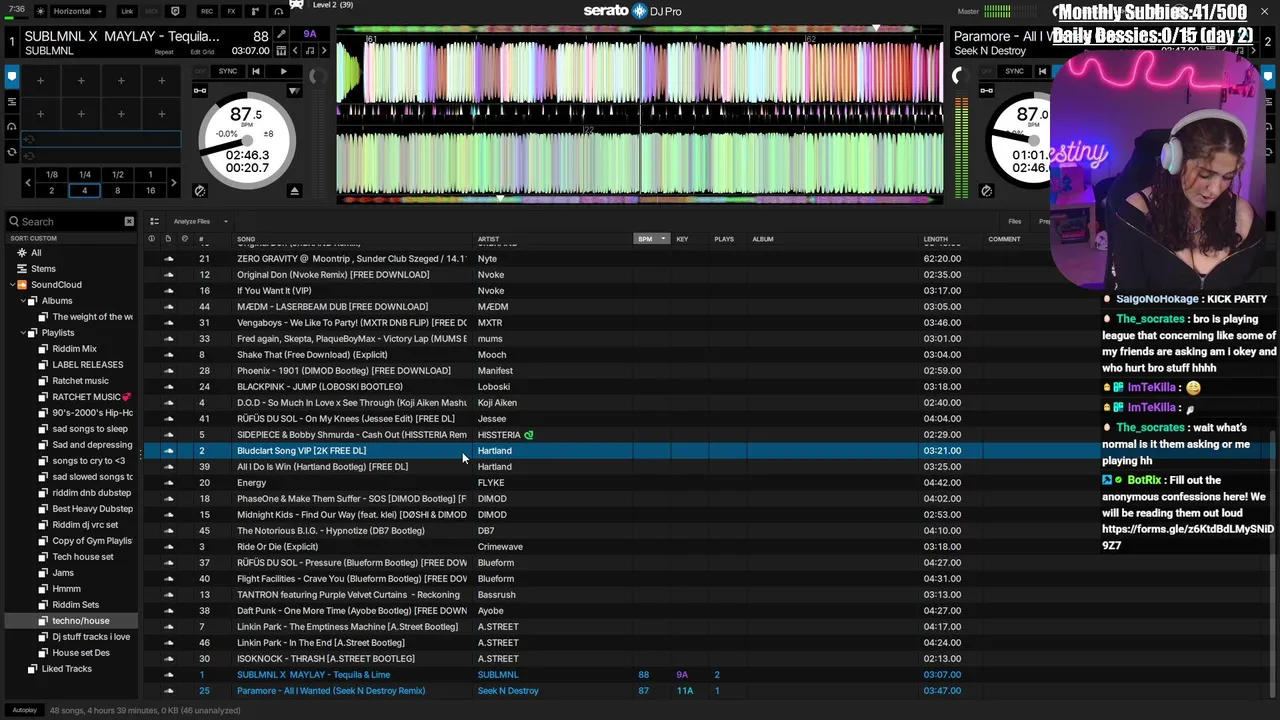Enable SYNC on deck 1
The image size is (1280, 720).
click(x=228, y=71)
